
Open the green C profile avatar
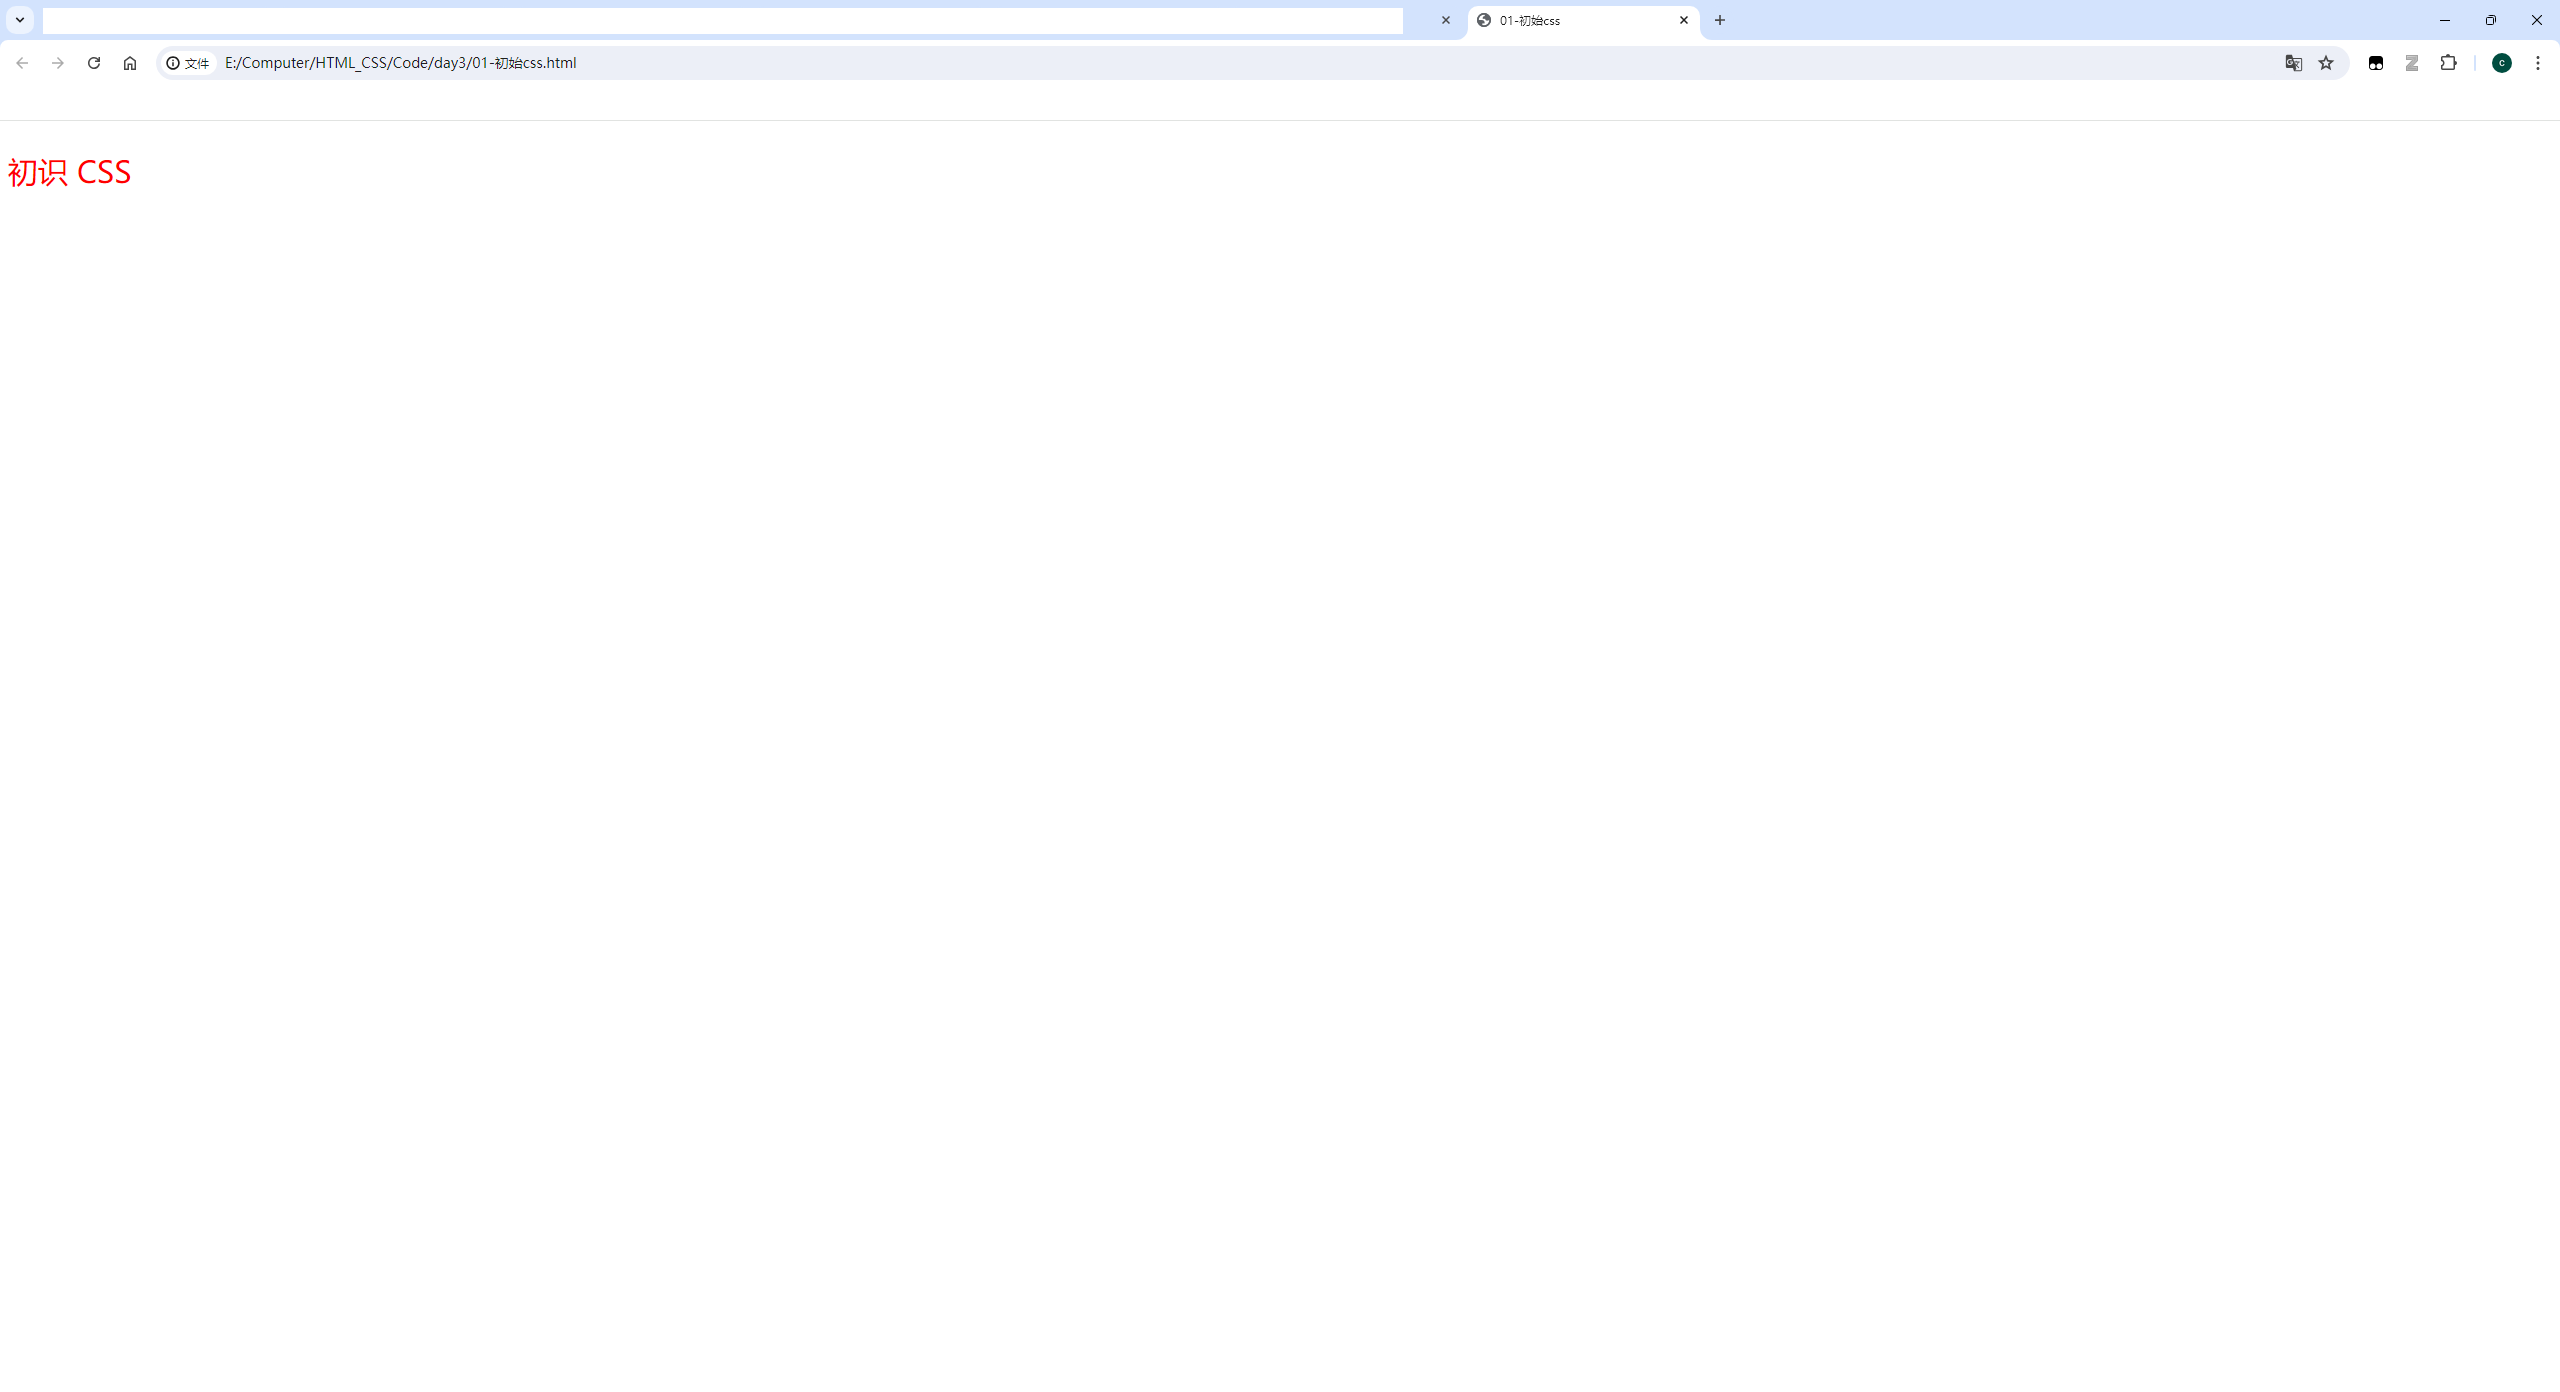point(2502,63)
